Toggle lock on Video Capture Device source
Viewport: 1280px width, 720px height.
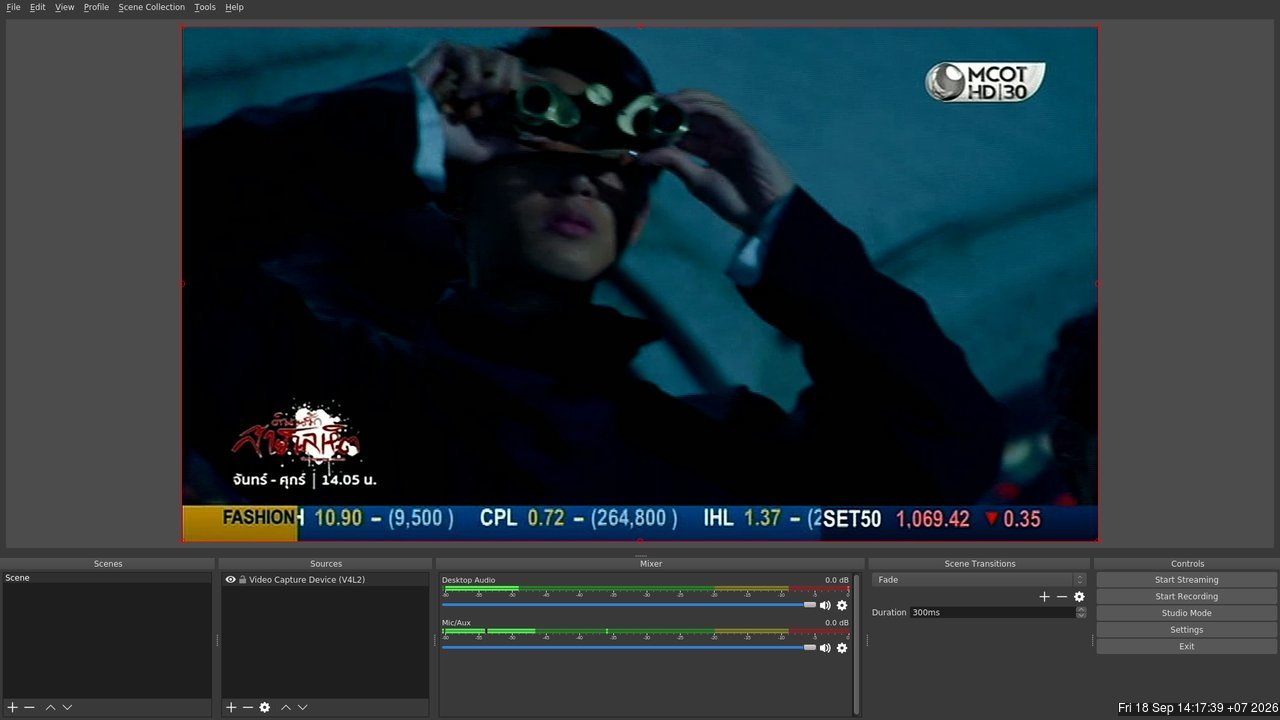coord(242,580)
